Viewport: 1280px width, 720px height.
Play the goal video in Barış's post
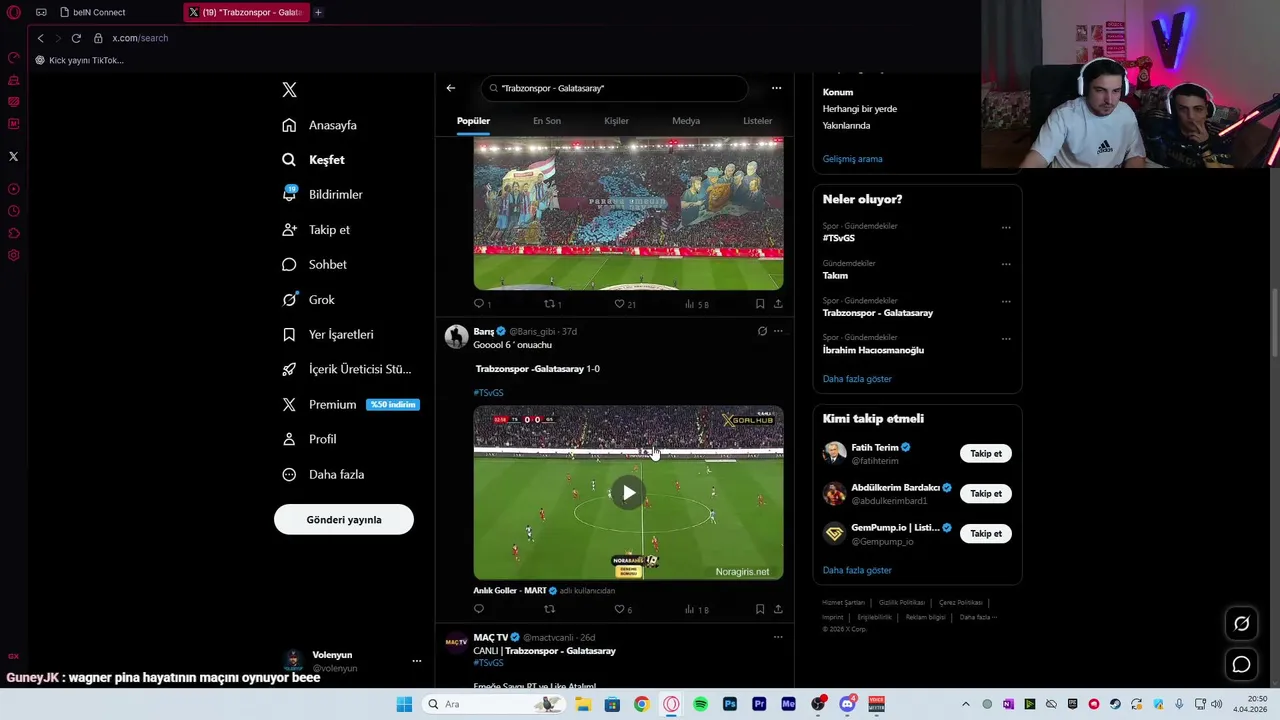click(x=628, y=492)
